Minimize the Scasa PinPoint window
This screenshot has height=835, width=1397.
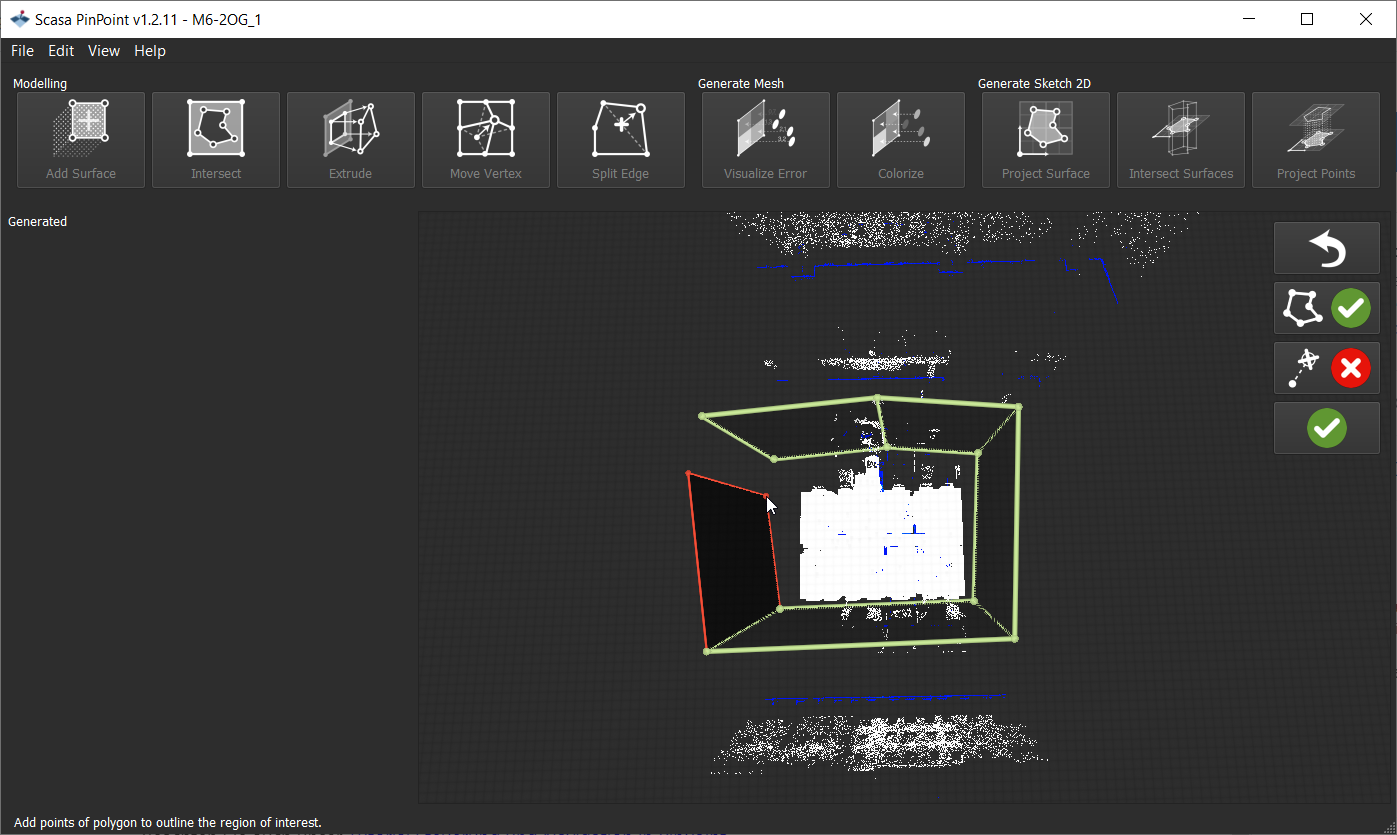point(1247,19)
